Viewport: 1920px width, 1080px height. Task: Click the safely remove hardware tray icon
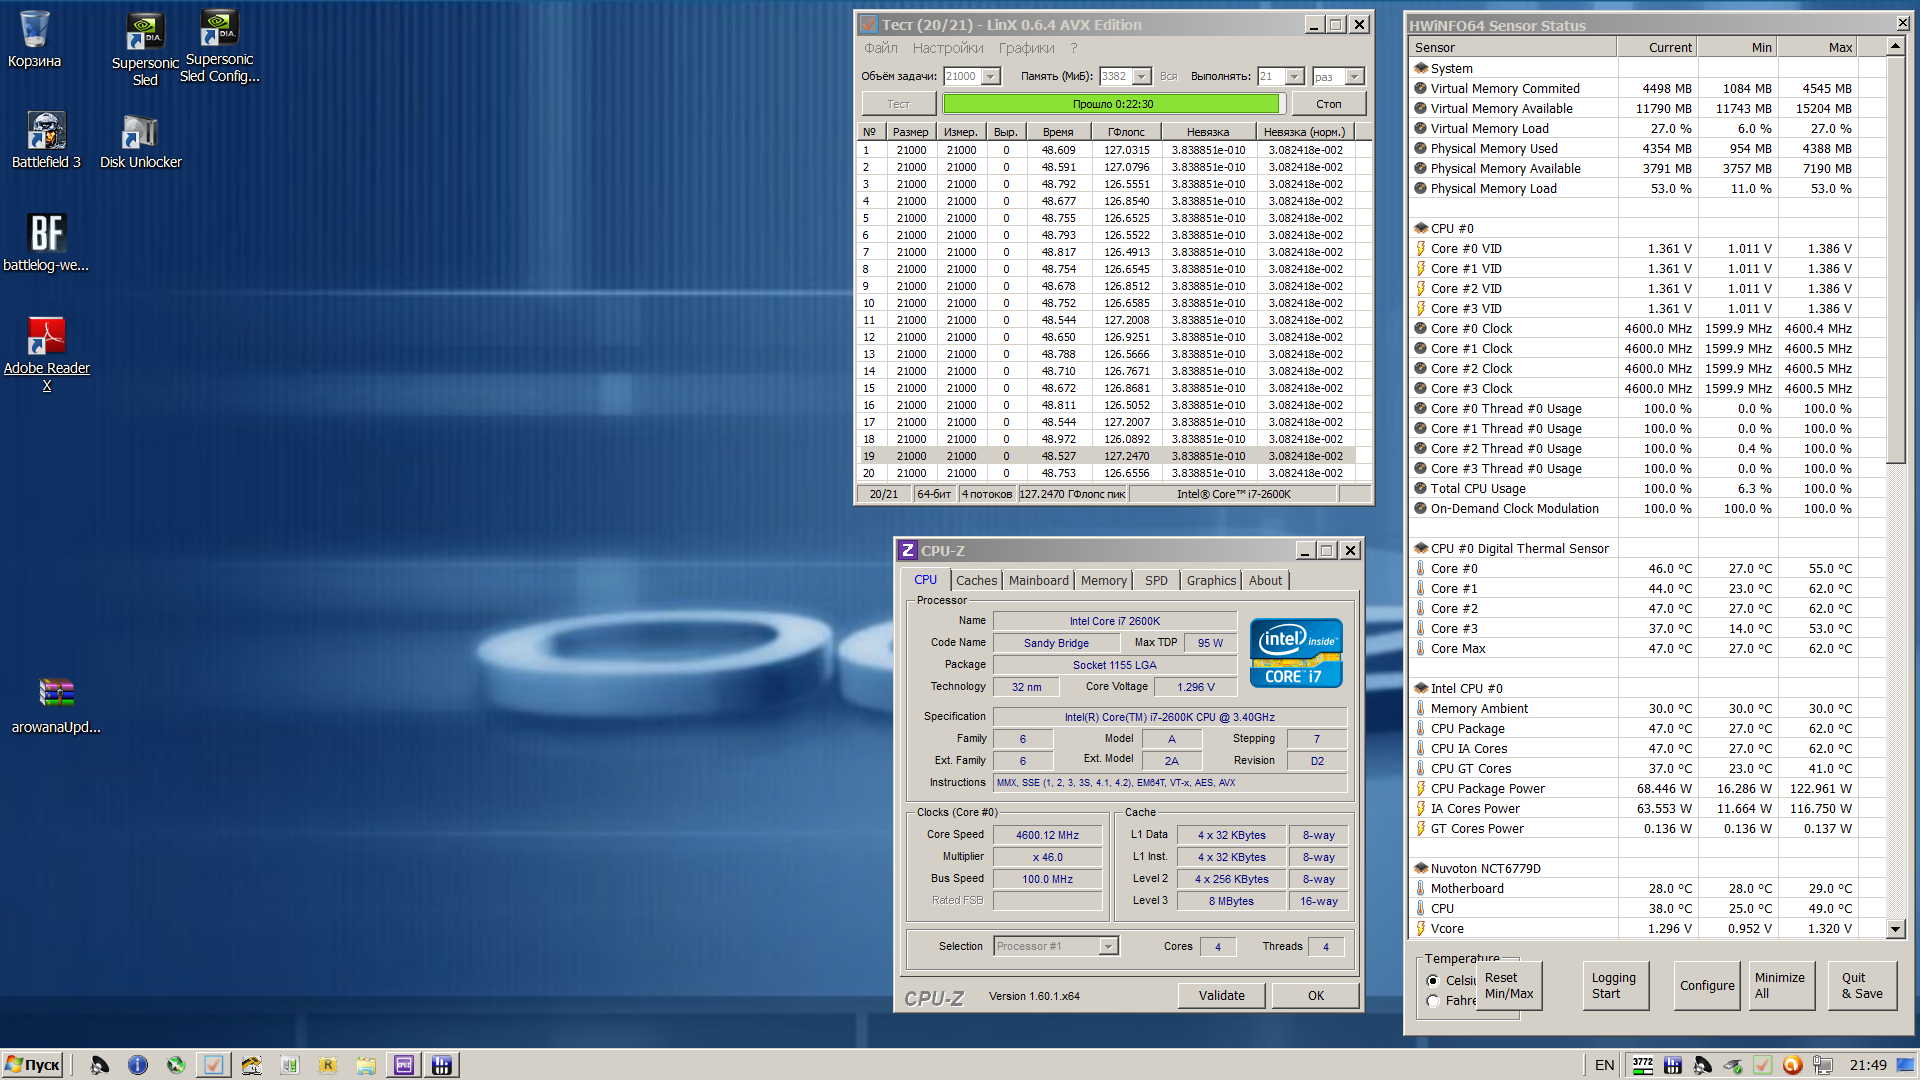1733,1065
